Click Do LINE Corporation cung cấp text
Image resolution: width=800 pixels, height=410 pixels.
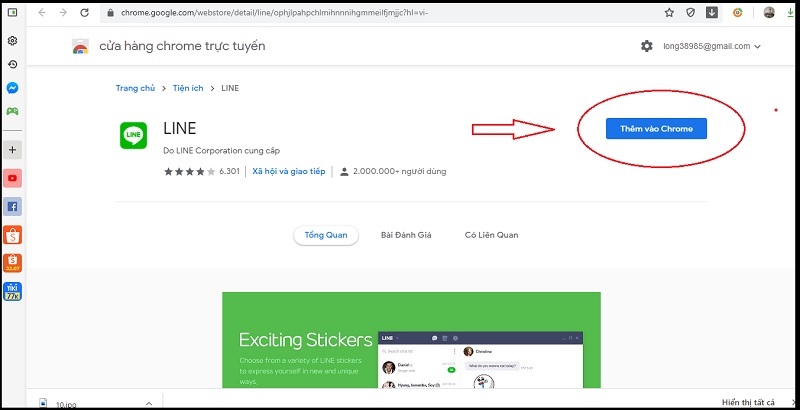(x=221, y=151)
